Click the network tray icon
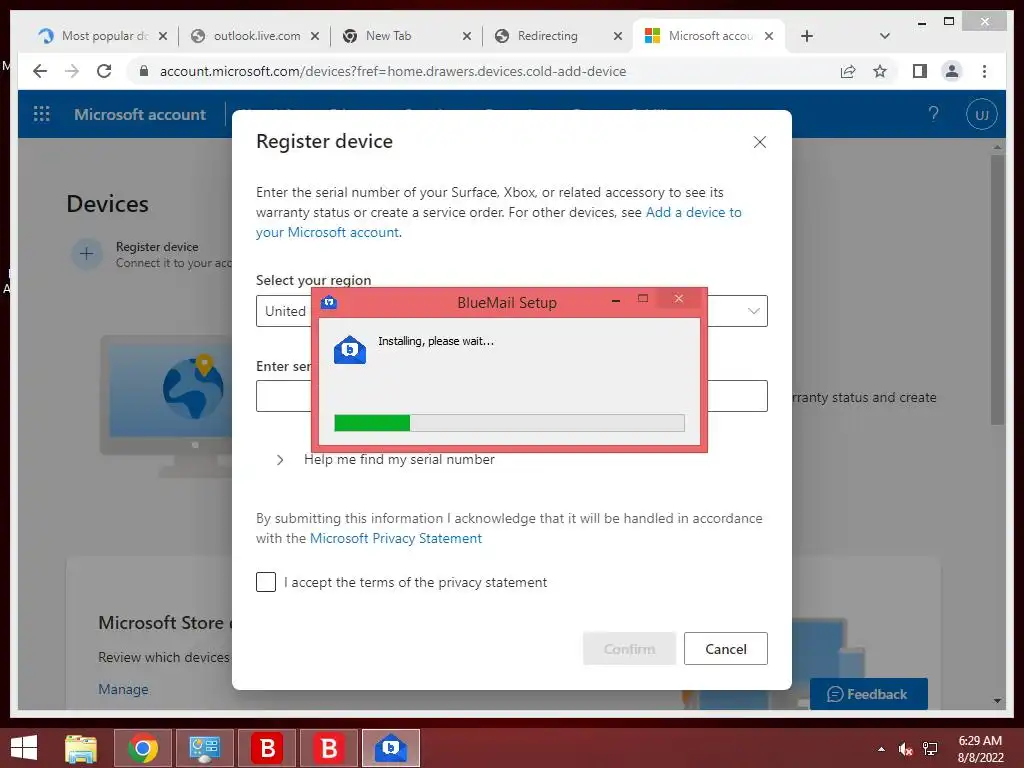Viewport: 1024px width, 768px height. coord(930,749)
